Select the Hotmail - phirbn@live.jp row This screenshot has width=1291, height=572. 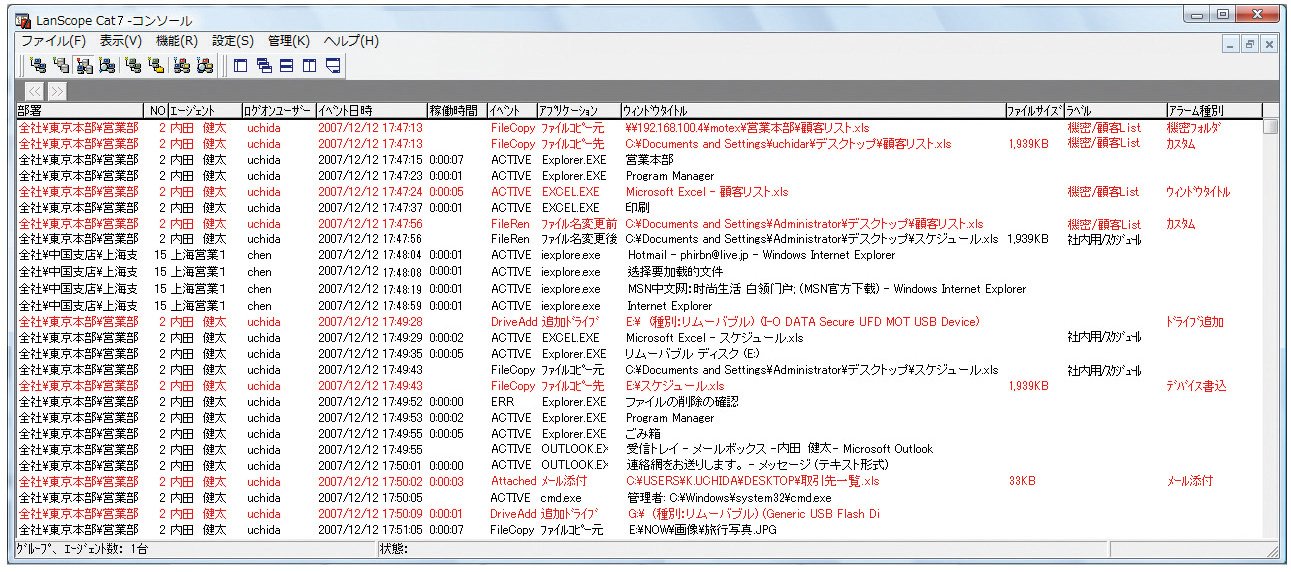pyautogui.click(x=640, y=256)
